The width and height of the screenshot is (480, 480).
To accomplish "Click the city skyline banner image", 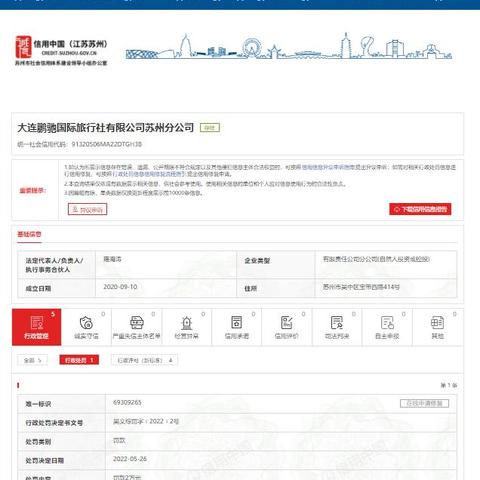I will pos(289,47).
